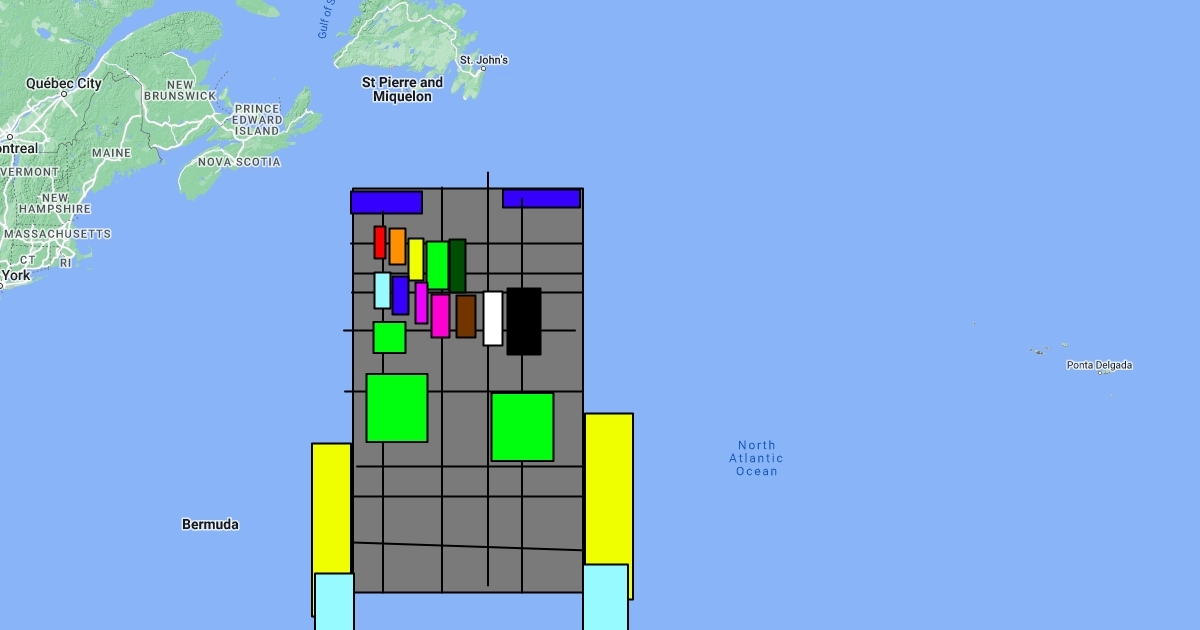
Task: Click the St Pierre and Miquelon label
Action: pyautogui.click(x=402, y=89)
